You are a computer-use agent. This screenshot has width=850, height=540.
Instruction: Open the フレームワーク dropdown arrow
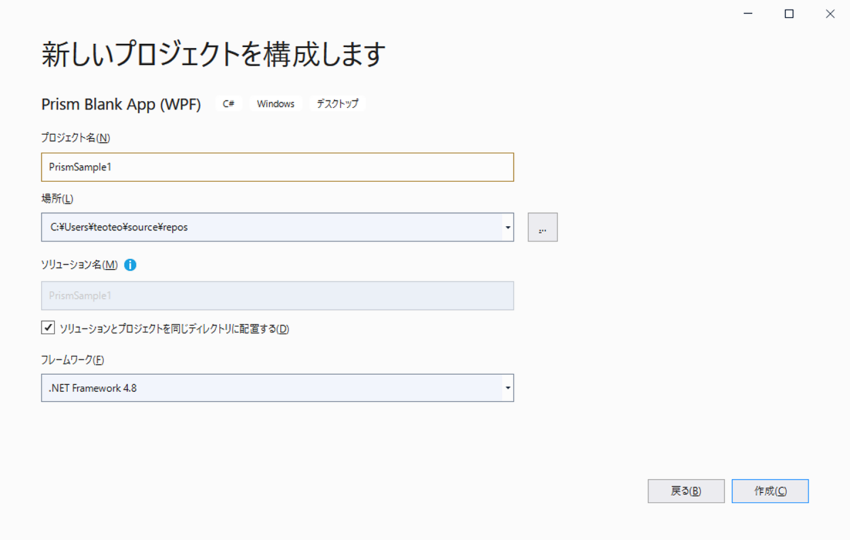[x=507, y=388]
